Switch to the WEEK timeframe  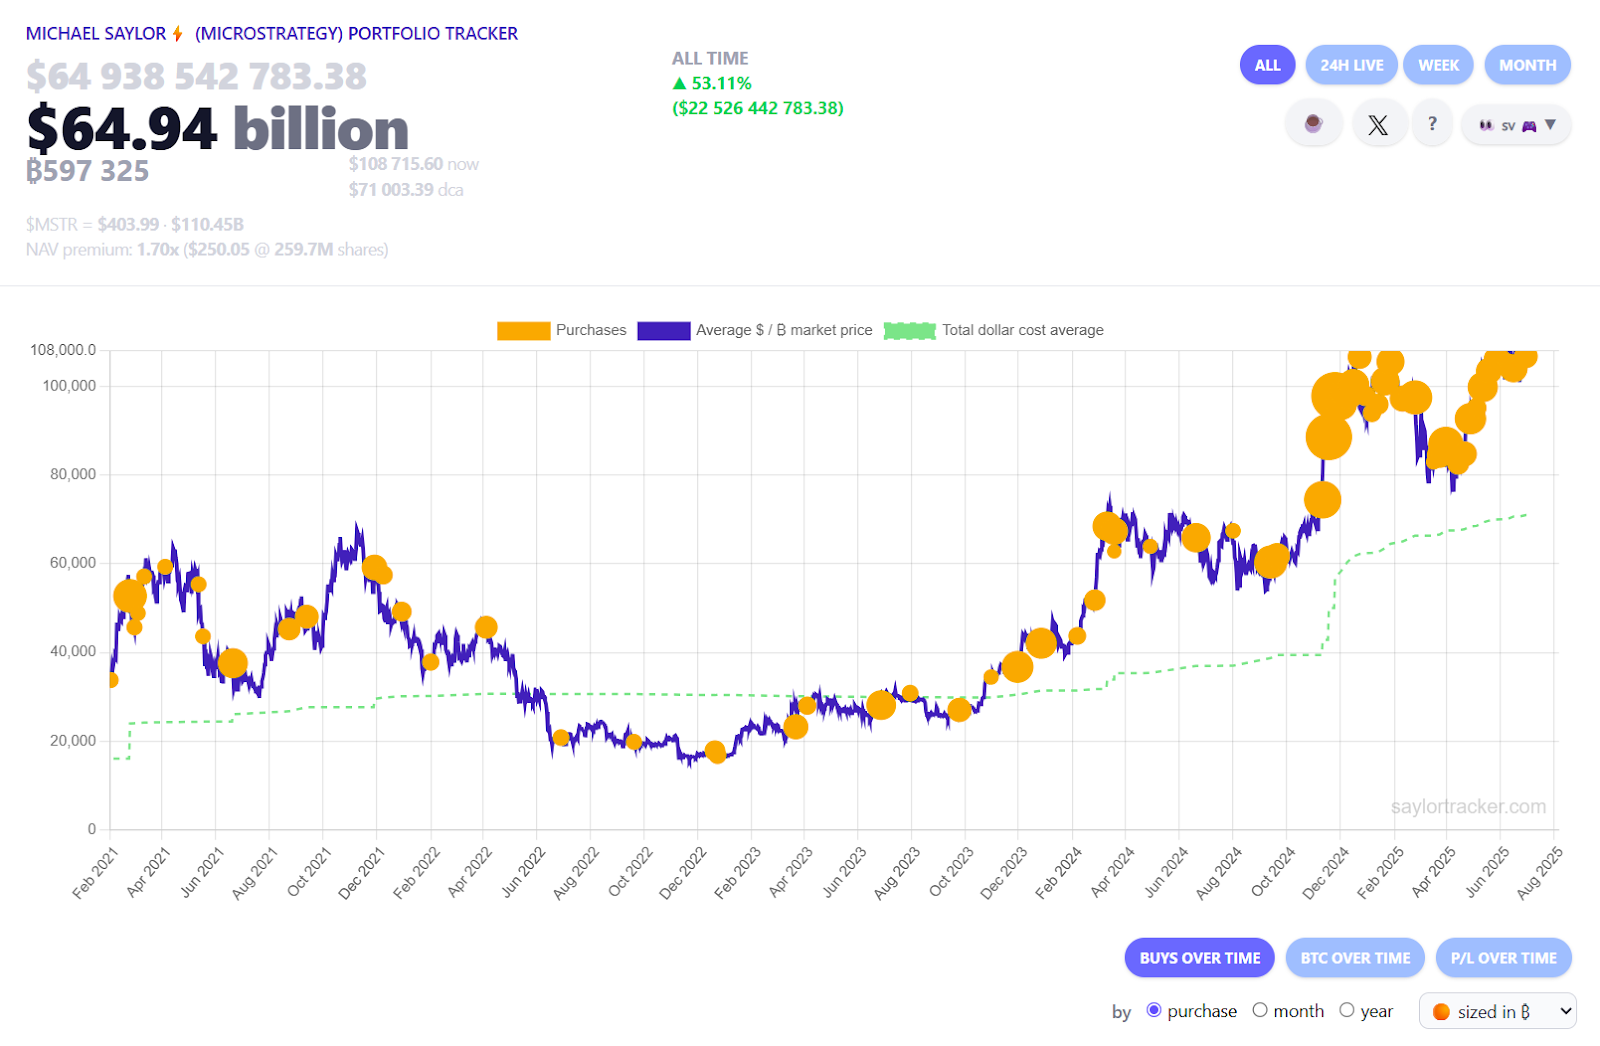[1438, 65]
